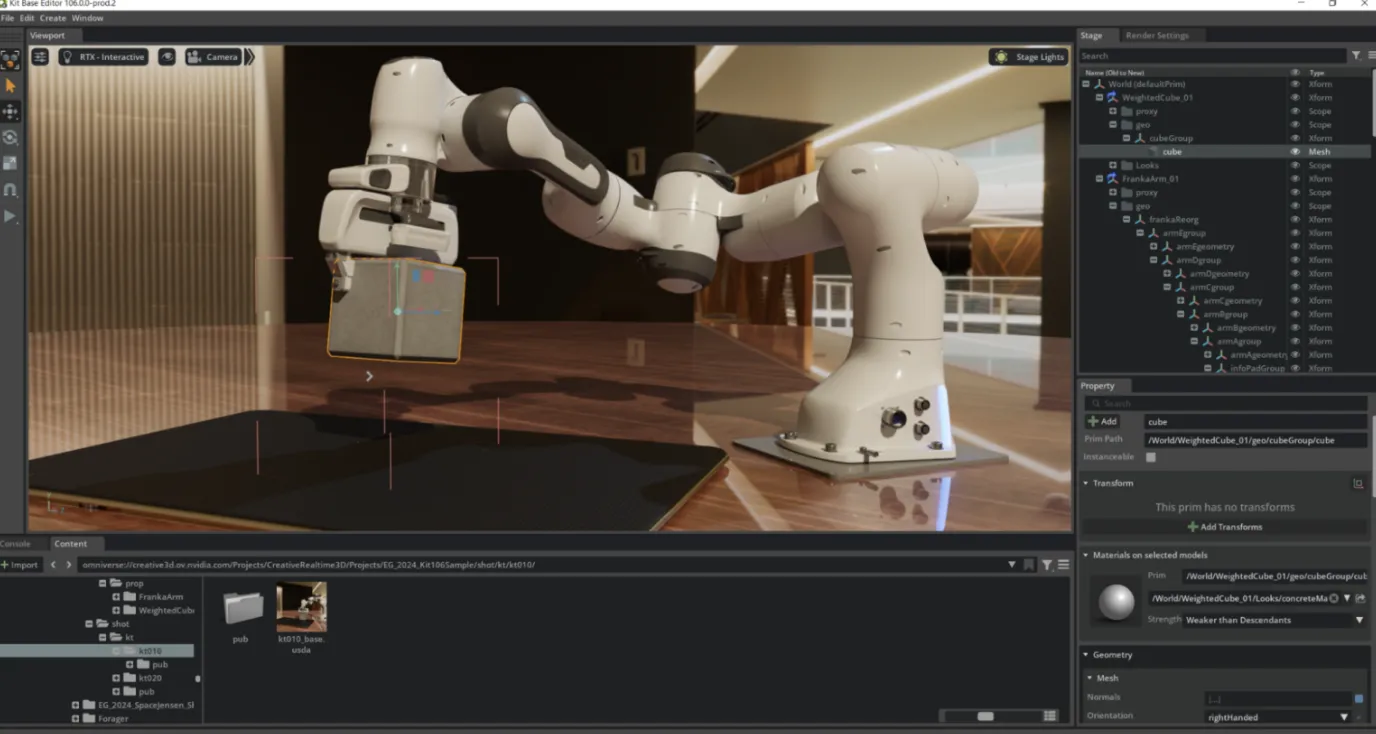Open Content browser filter funnel icon
This screenshot has width=1376, height=734.
[x=1046, y=565]
